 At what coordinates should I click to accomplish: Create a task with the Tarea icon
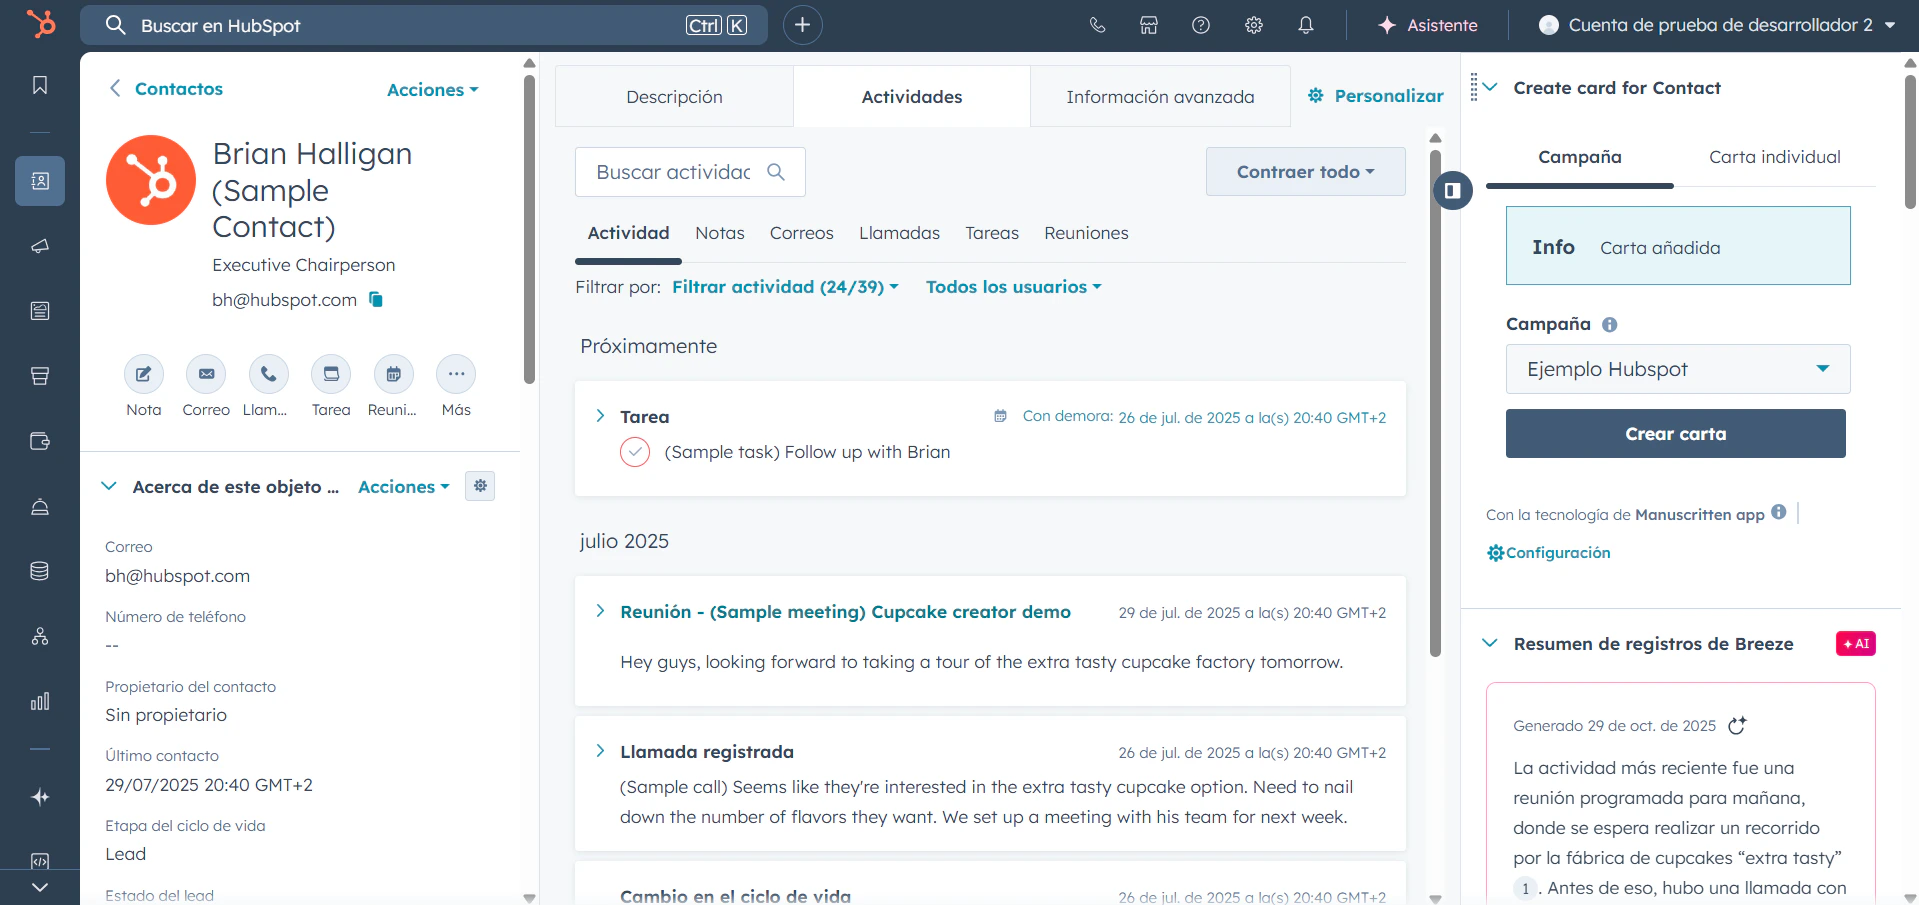(331, 374)
